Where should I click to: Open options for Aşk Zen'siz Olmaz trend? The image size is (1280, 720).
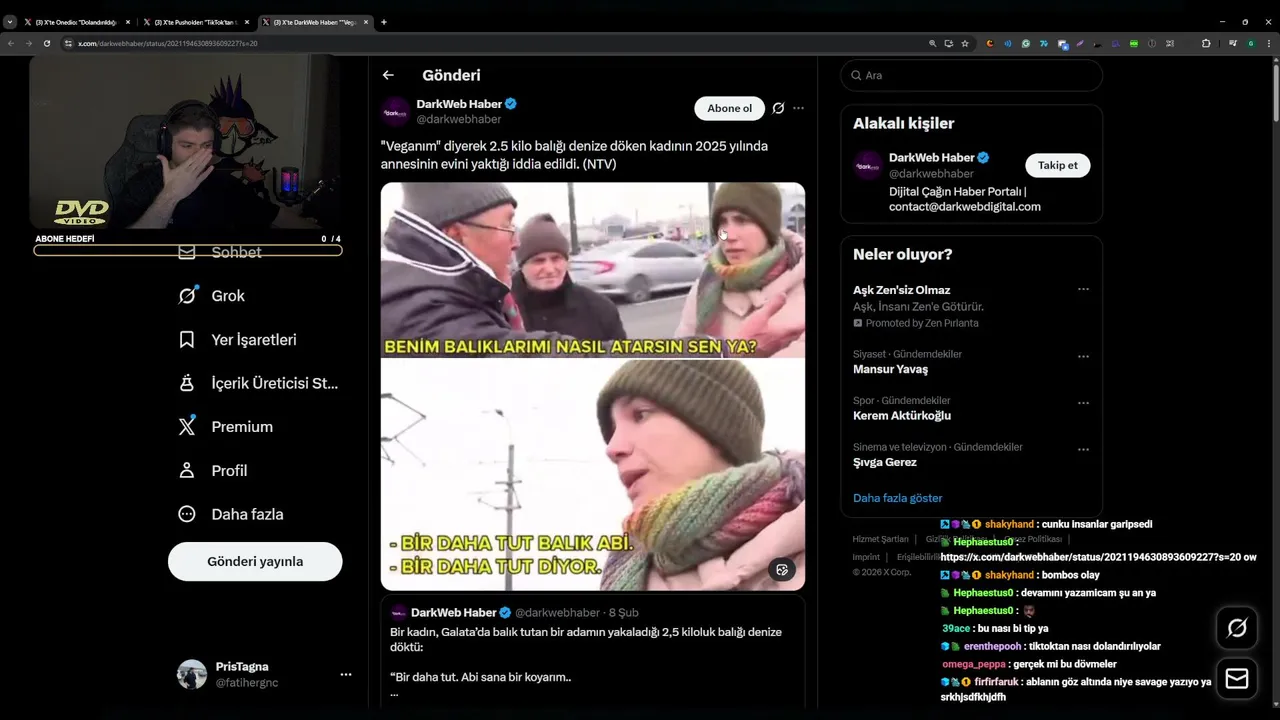[1083, 290]
